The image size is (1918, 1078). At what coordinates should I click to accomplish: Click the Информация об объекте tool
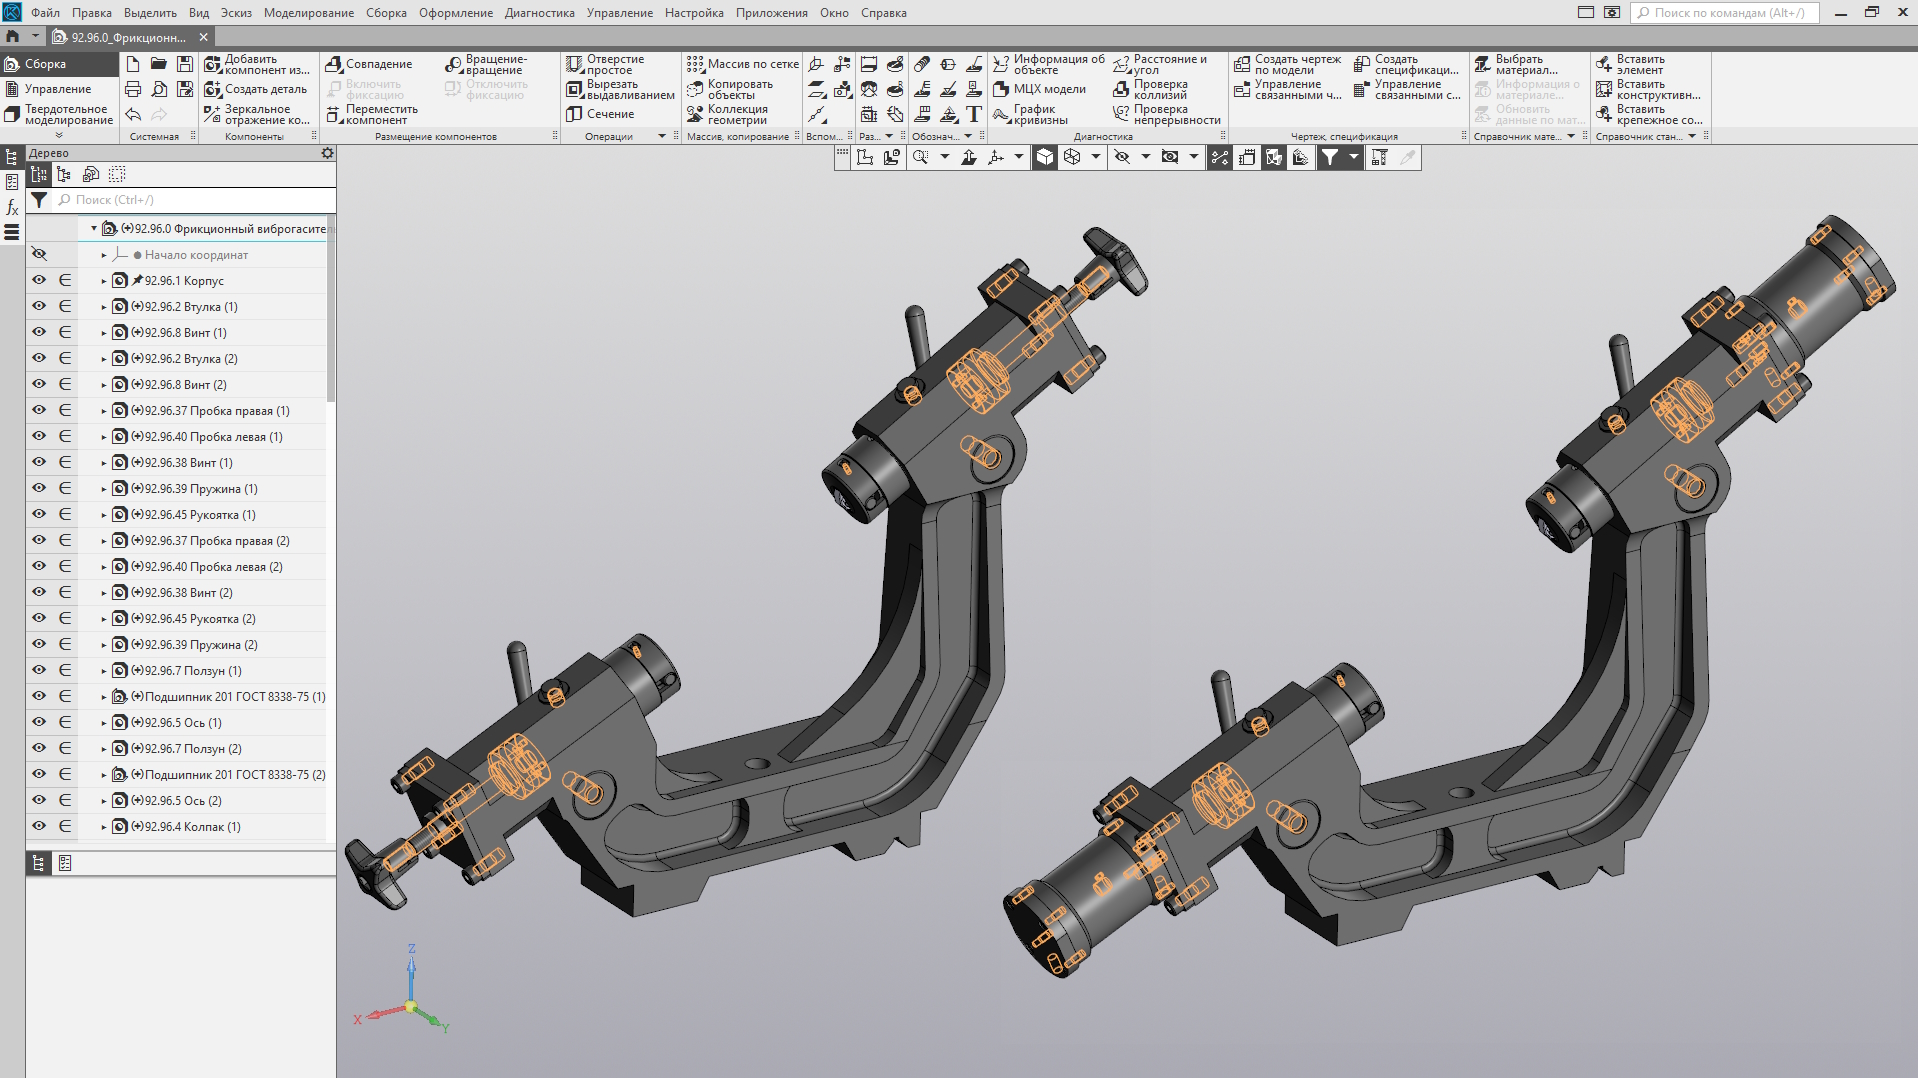point(1049,64)
